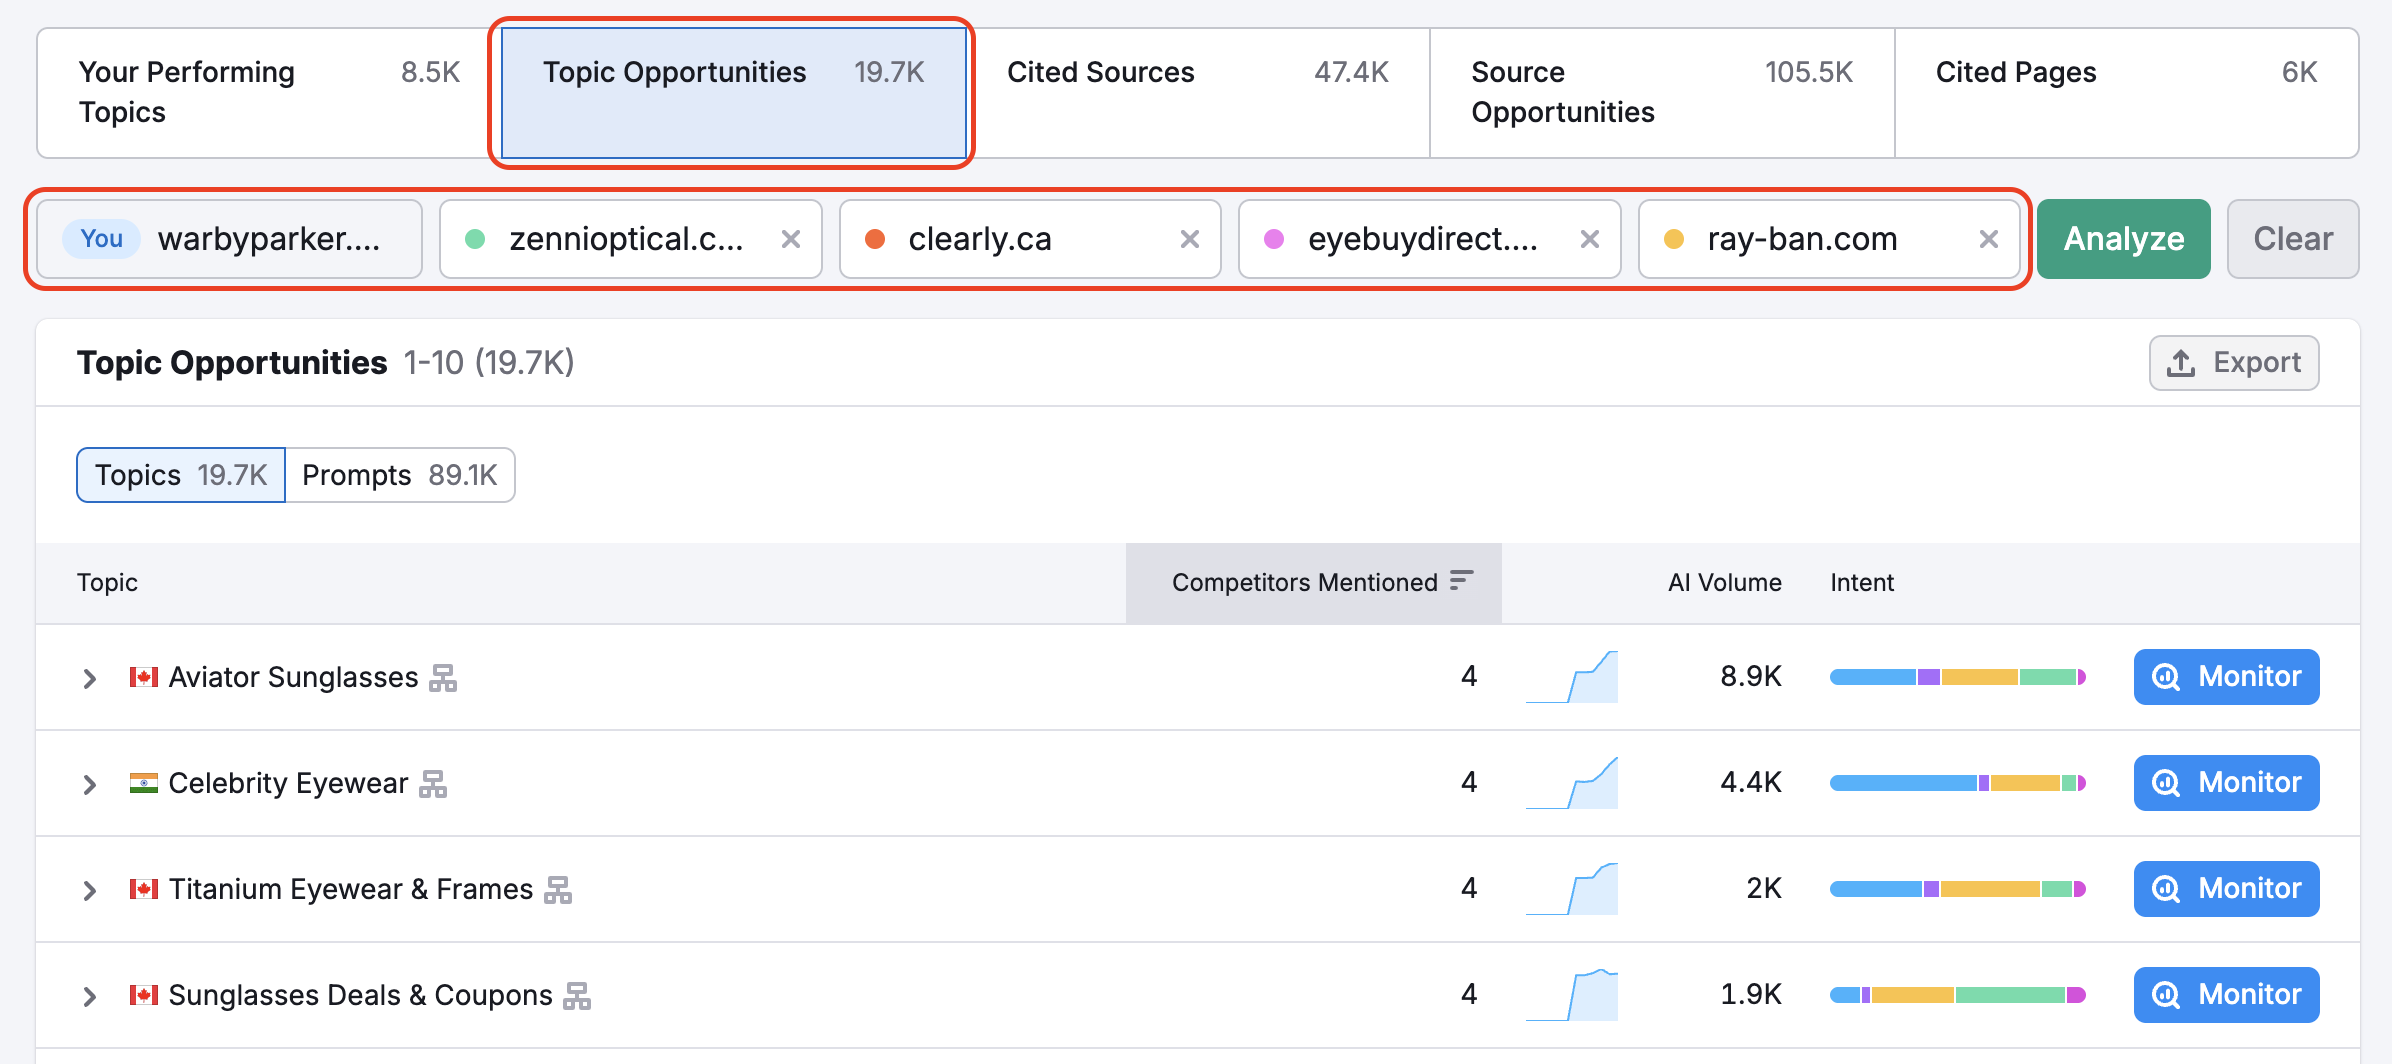Select the Topics 19.7K view
This screenshot has height=1064, width=2392.
(181, 475)
